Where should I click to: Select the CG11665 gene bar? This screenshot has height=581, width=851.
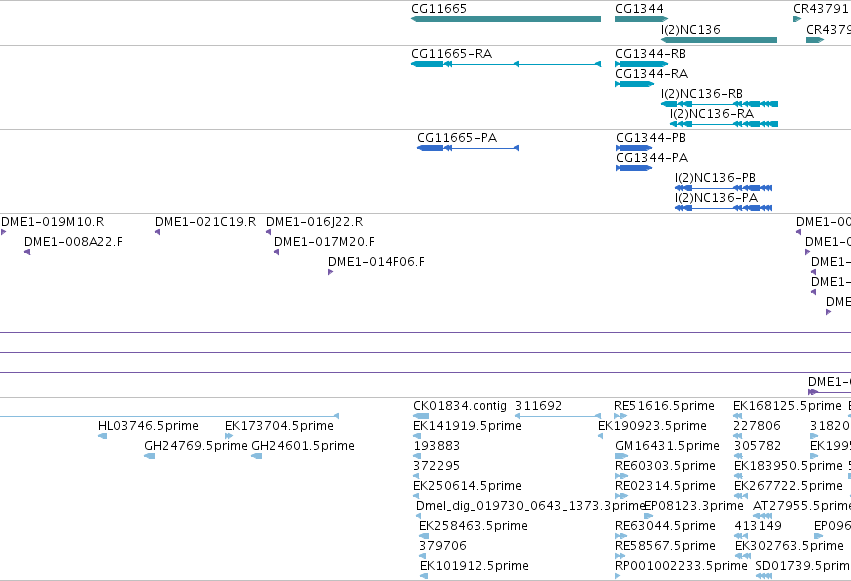506,19
